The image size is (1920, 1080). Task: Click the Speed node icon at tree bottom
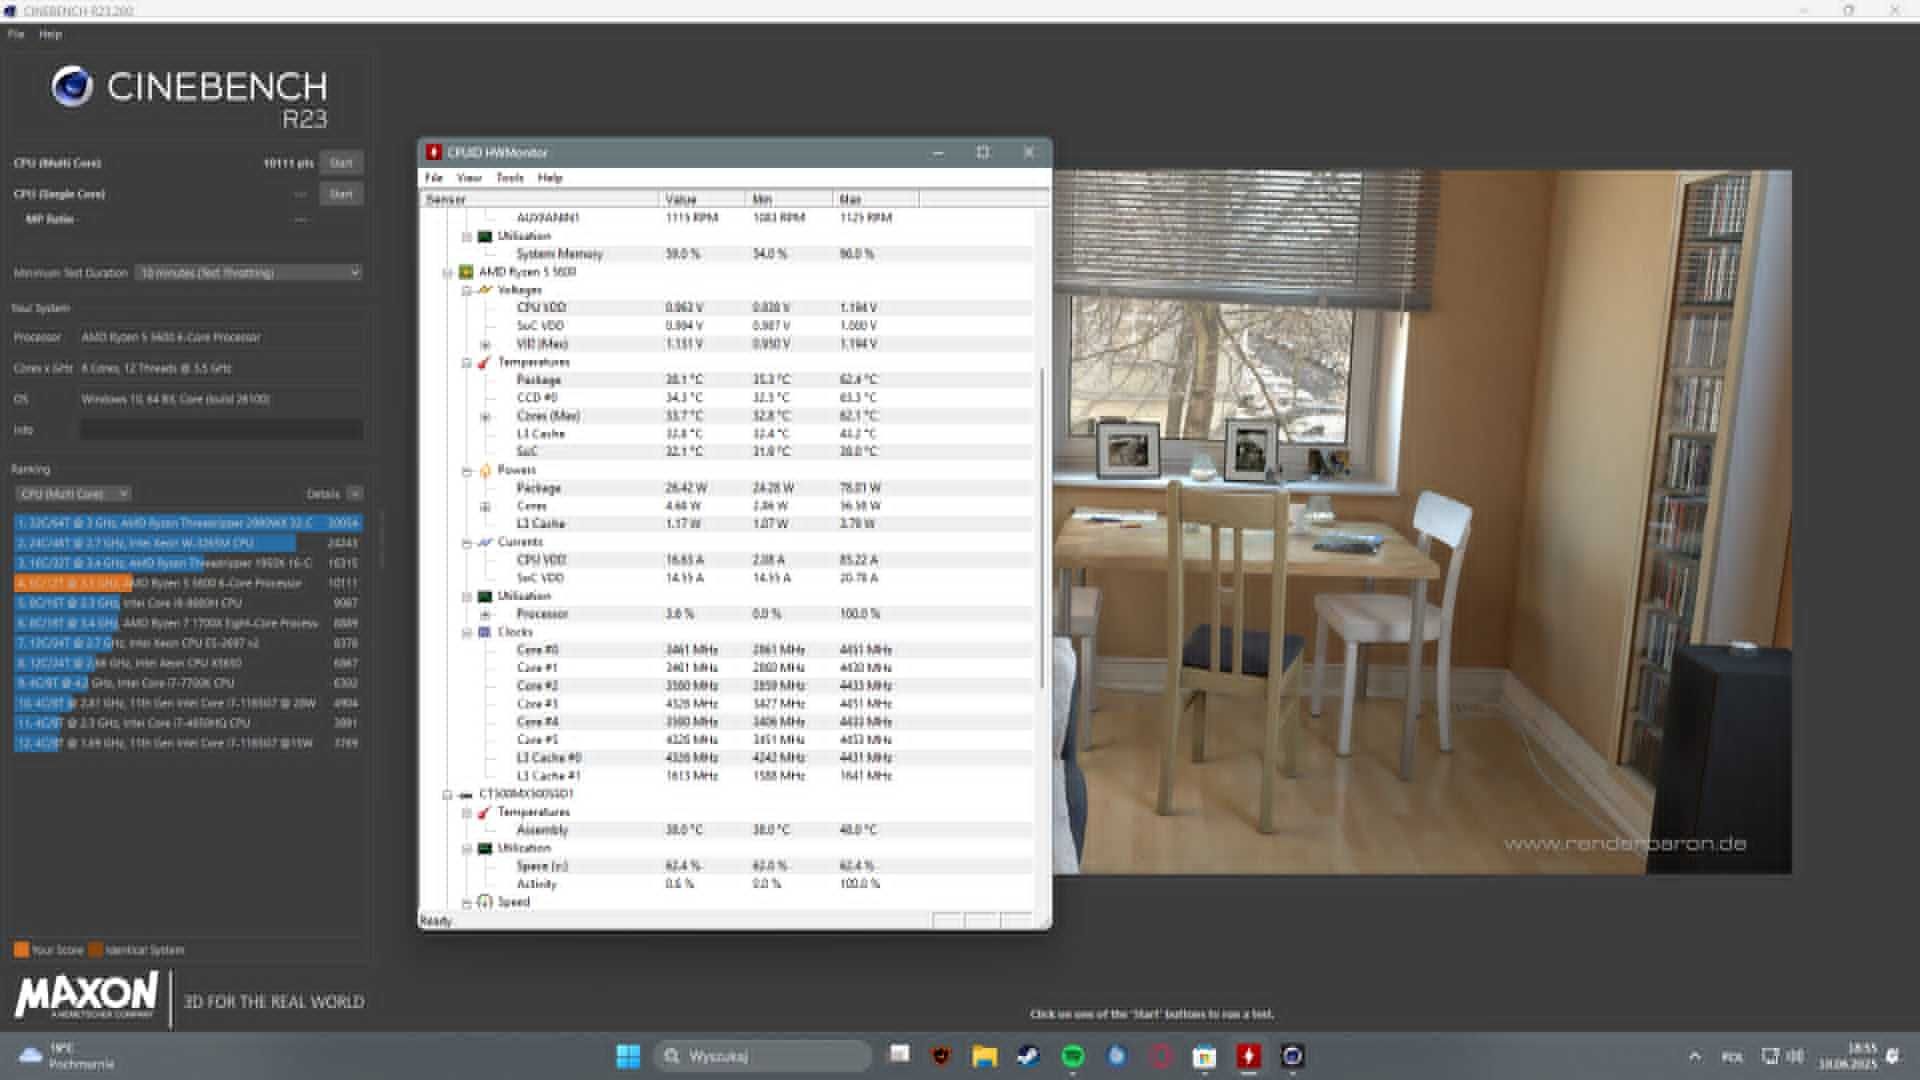coord(485,902)
